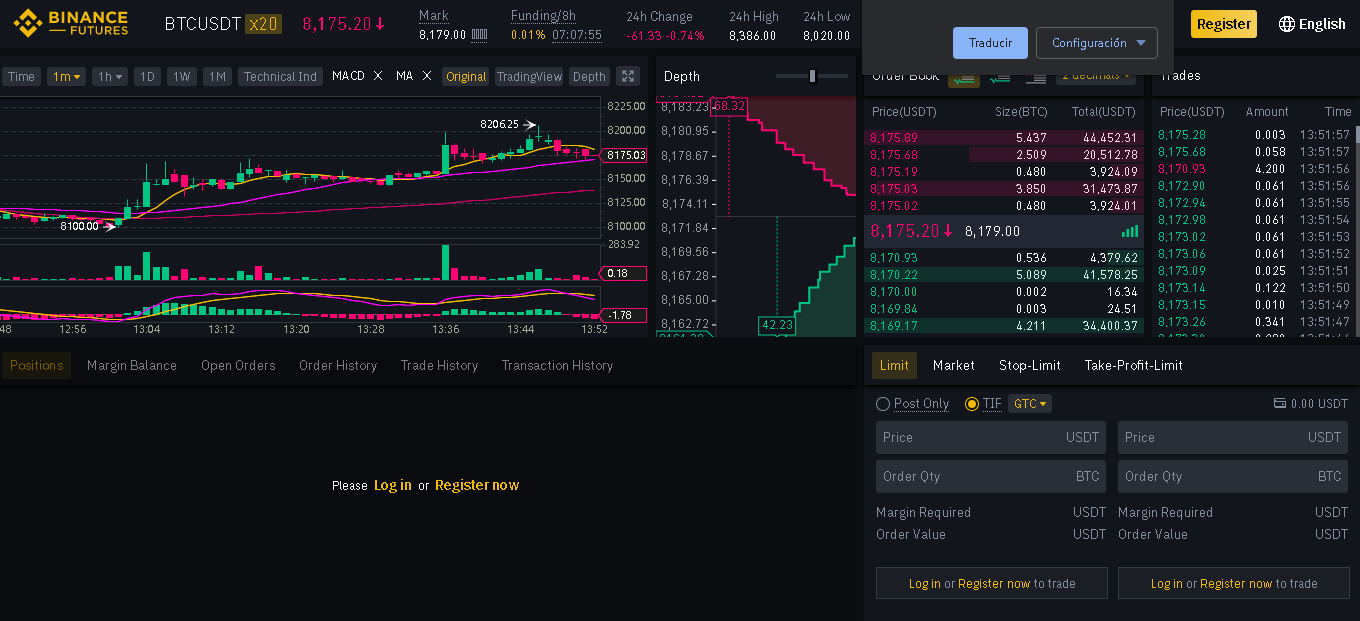Click Register now link in right order form
The width and height of the screenshot is (1360, 621).
[x=1236, y=583]
